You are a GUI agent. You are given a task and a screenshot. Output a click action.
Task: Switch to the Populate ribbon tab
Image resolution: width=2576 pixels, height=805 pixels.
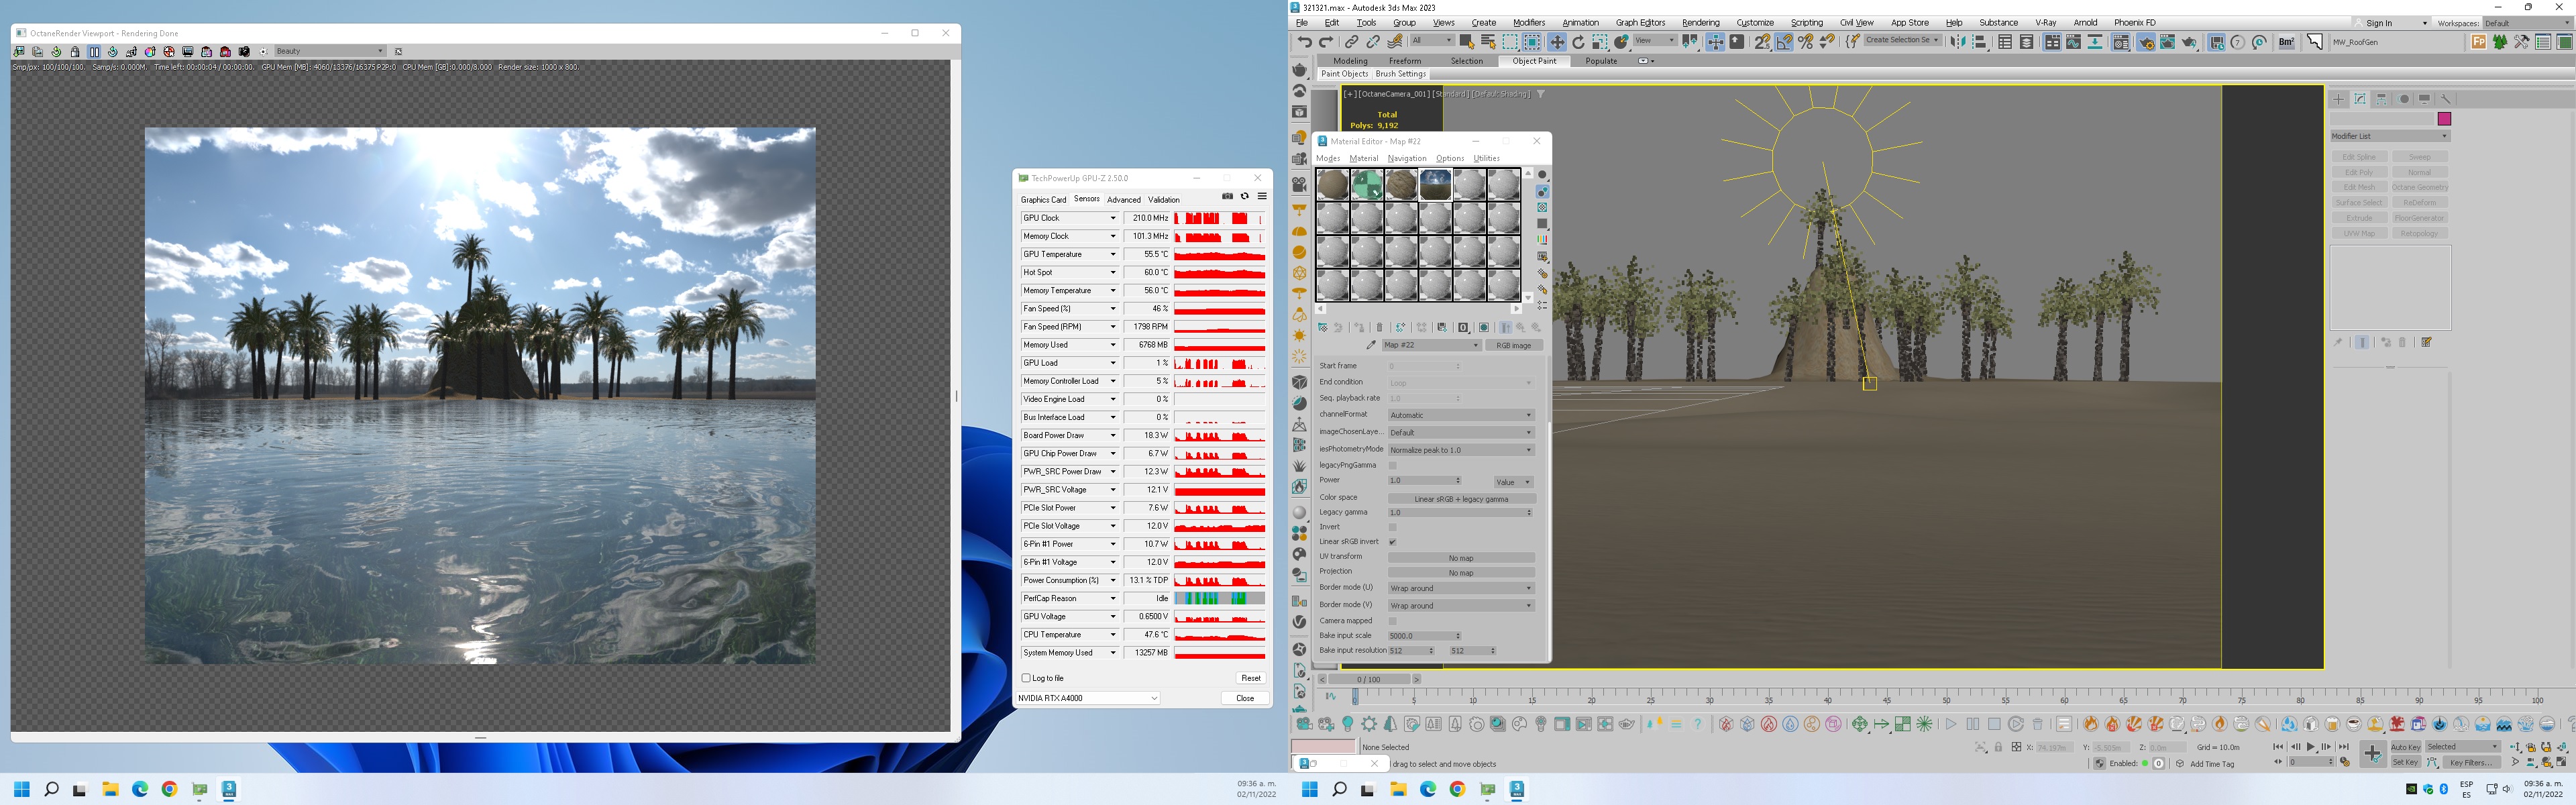tap(1601, 61)
